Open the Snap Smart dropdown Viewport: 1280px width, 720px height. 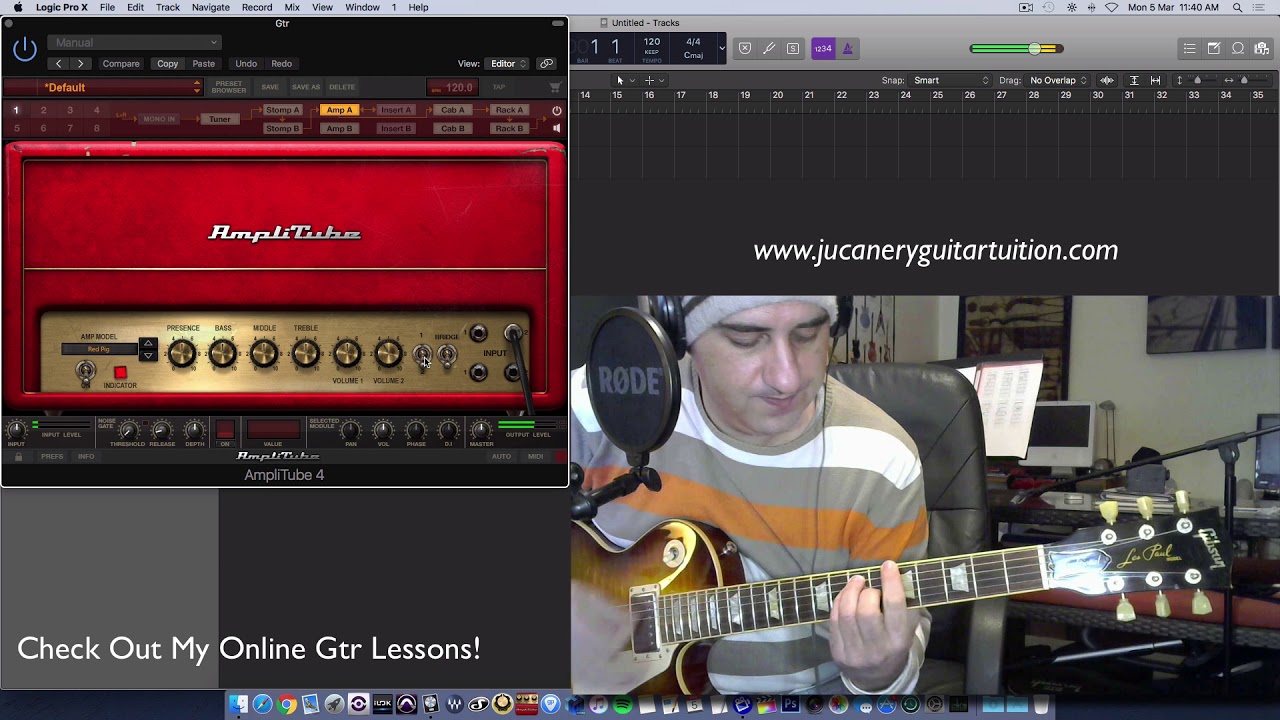[x=950, y=80]
